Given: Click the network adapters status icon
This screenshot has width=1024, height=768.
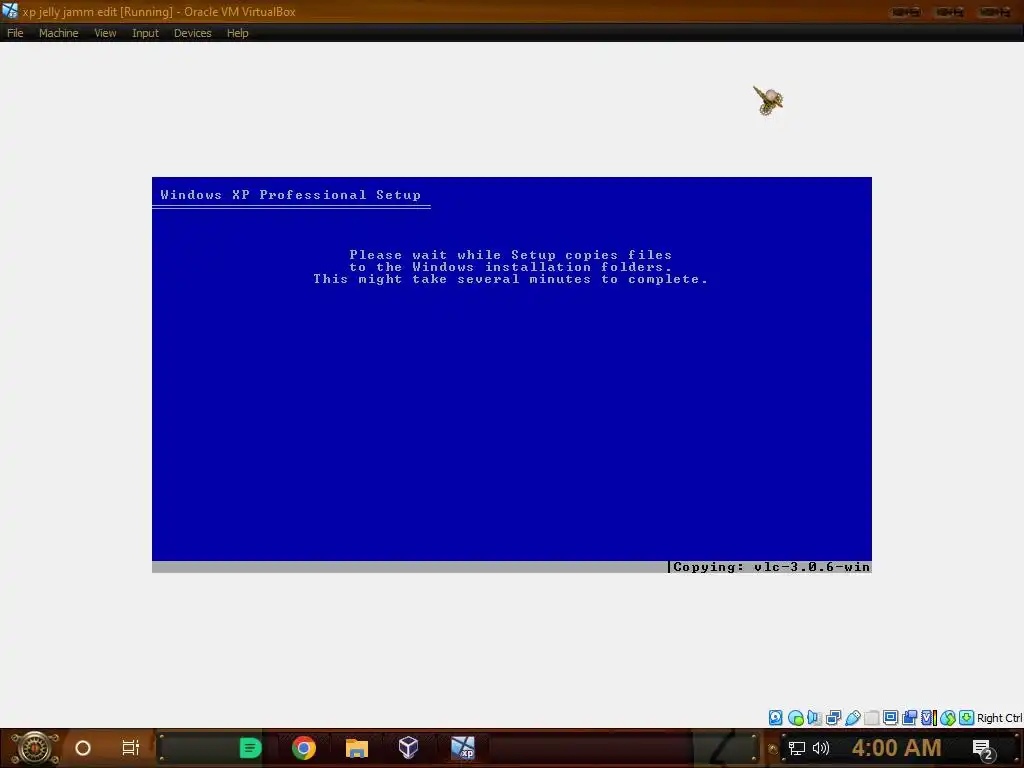Looking at the screenshot, I should (x=833, y=718).
